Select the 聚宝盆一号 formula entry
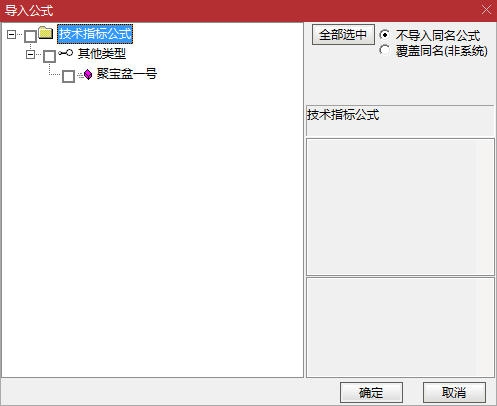Viewport: 497px width, 406px height. (x=127, y=74)
